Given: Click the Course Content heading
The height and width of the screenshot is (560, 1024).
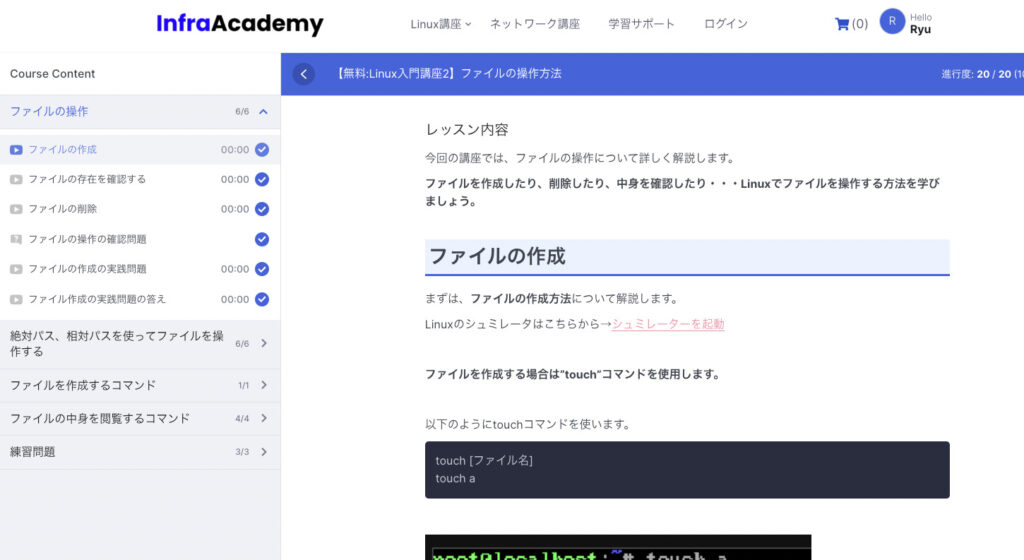Looking at the screenshot, I should pyautogui.click(x=52, y=74).
